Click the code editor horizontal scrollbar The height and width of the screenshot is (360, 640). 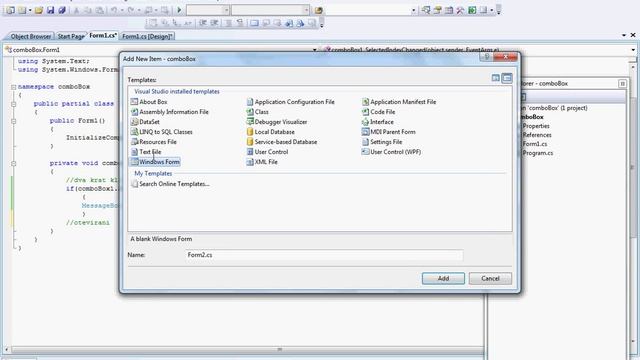247,350
